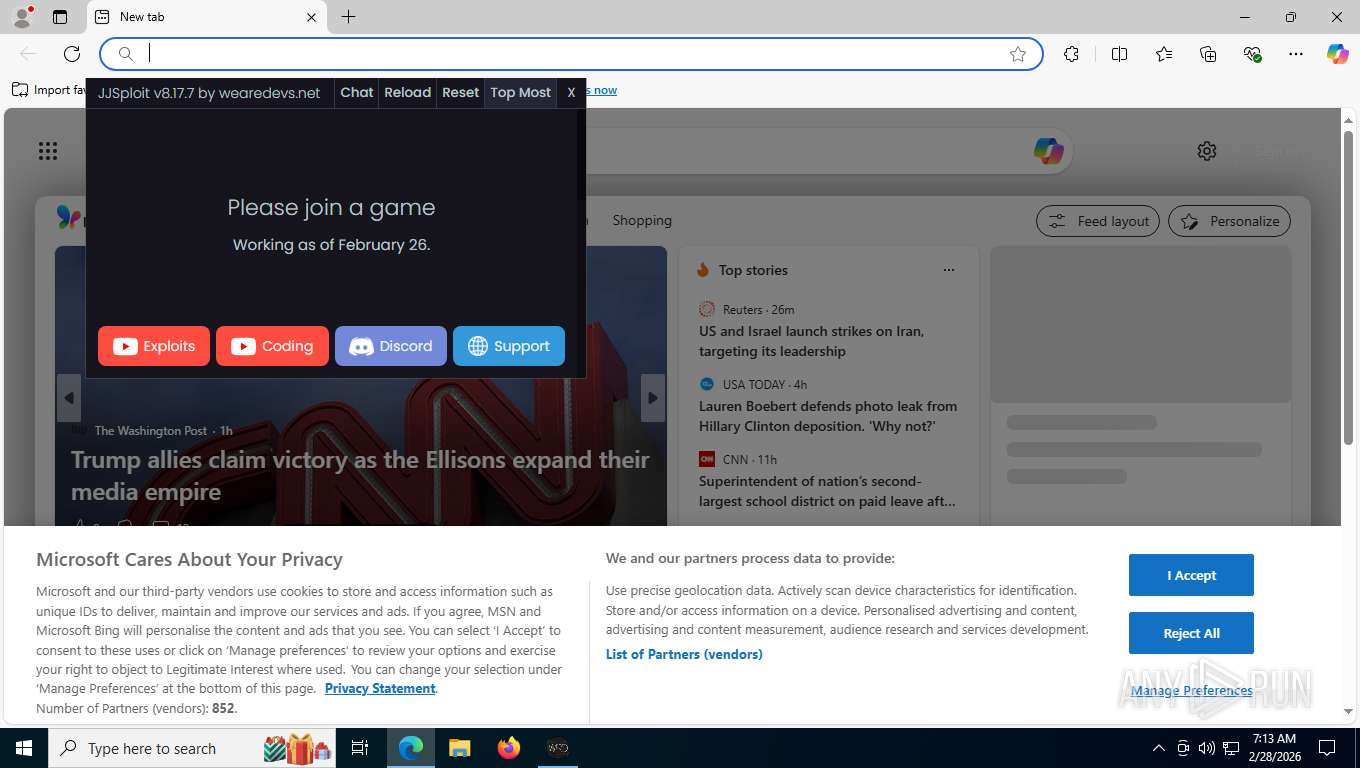This screenshot has width=1360, height=768.
Task: Open Task View in the taskbar
Action: [360, 748]
